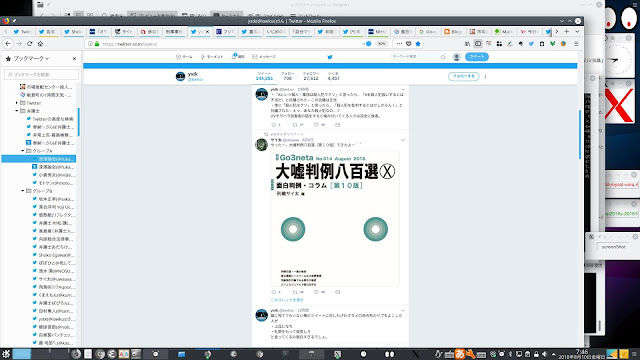Click the blue ツイート compose button
This screenshot has width=640, height=360.
(x=477, y=57)
